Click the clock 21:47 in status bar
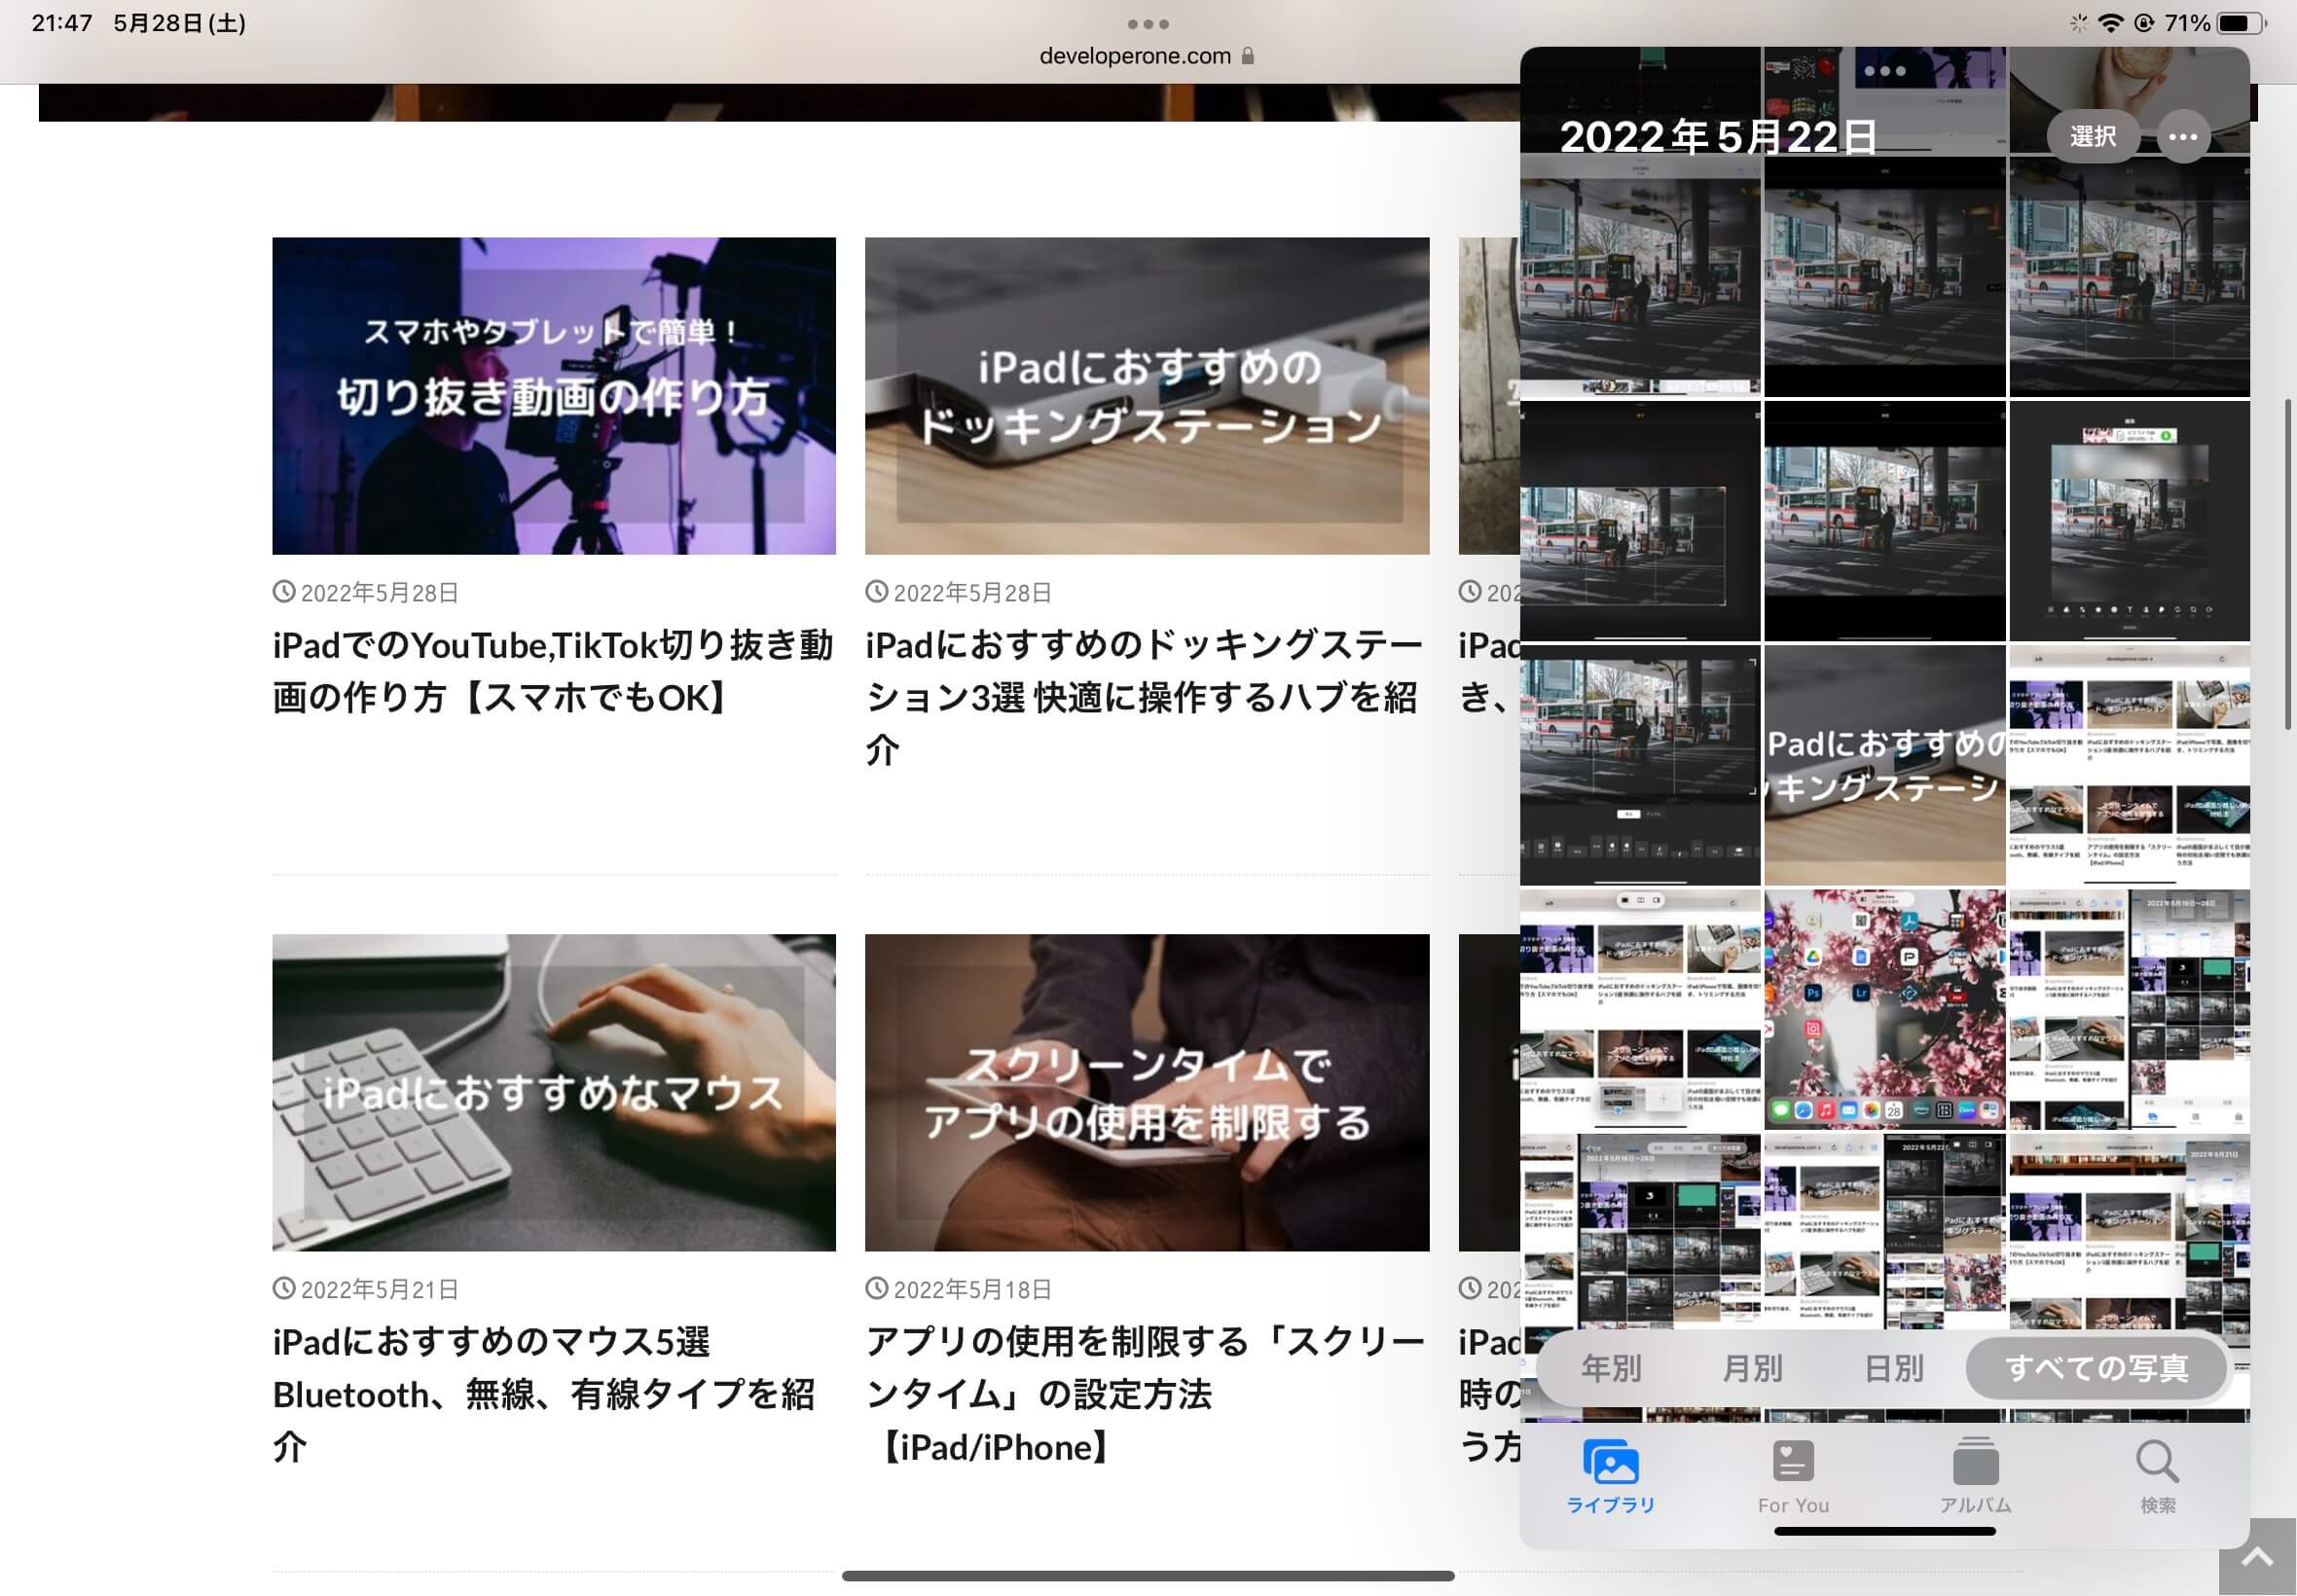 click(62, 23)
